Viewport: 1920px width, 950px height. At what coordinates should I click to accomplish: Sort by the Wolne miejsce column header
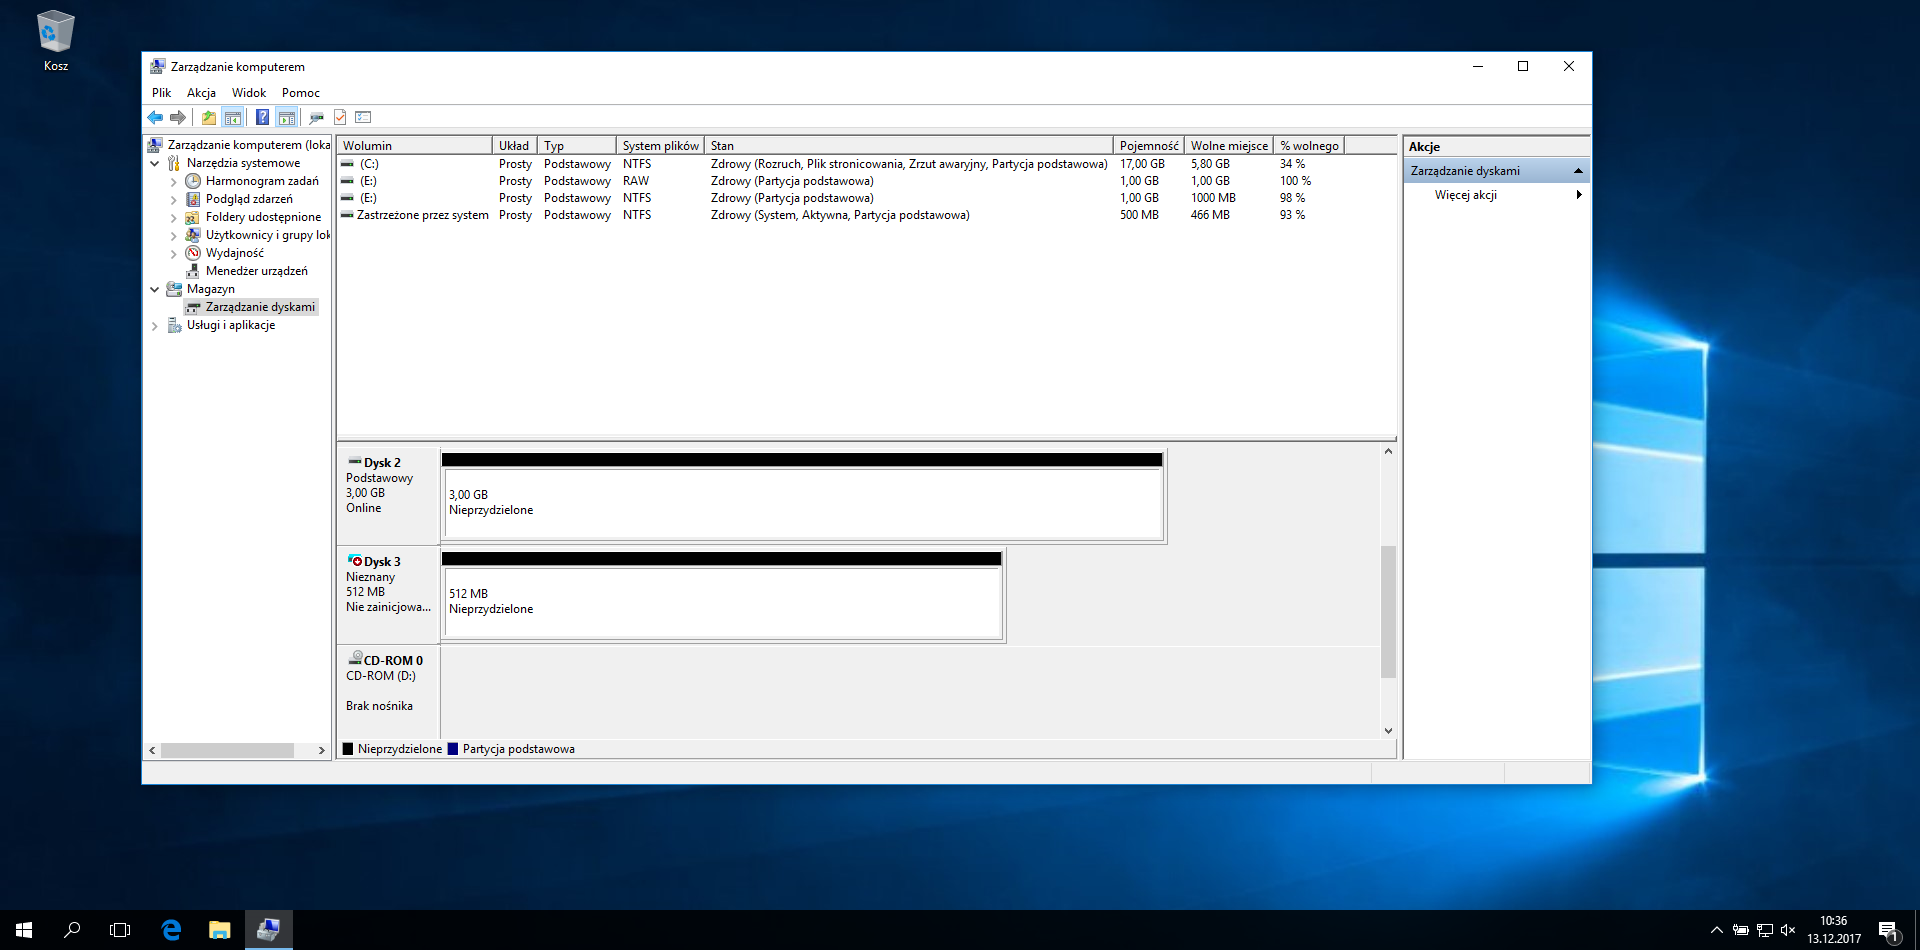pos(1229,146)
